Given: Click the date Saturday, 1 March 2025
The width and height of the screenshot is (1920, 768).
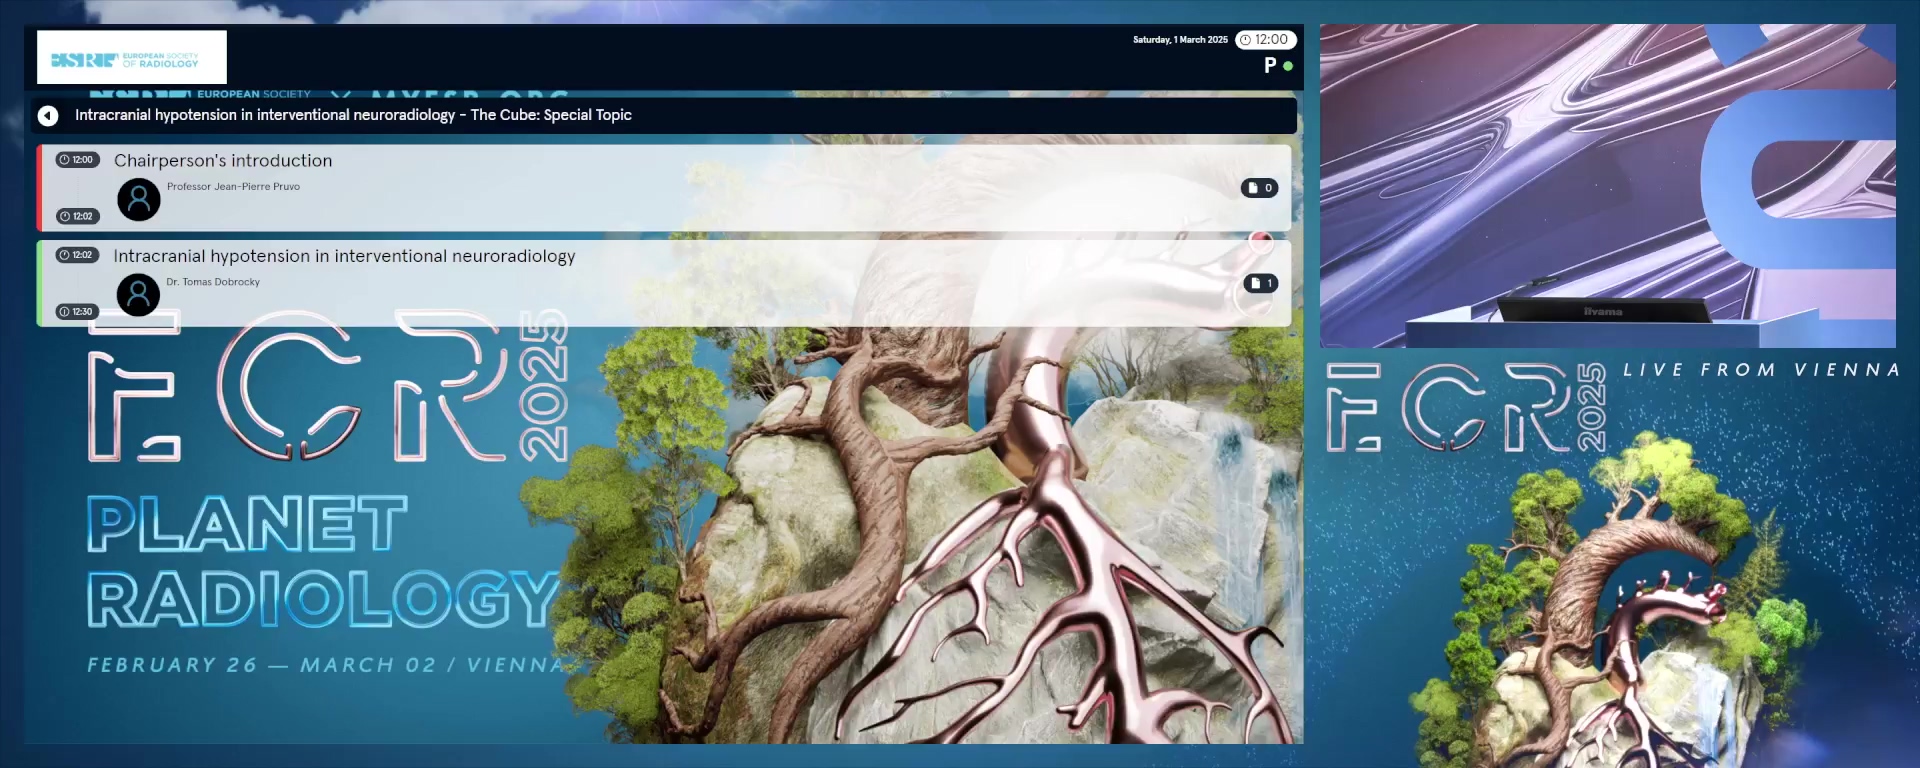Looking at the screenshot, I should [x=1180, y=40].
